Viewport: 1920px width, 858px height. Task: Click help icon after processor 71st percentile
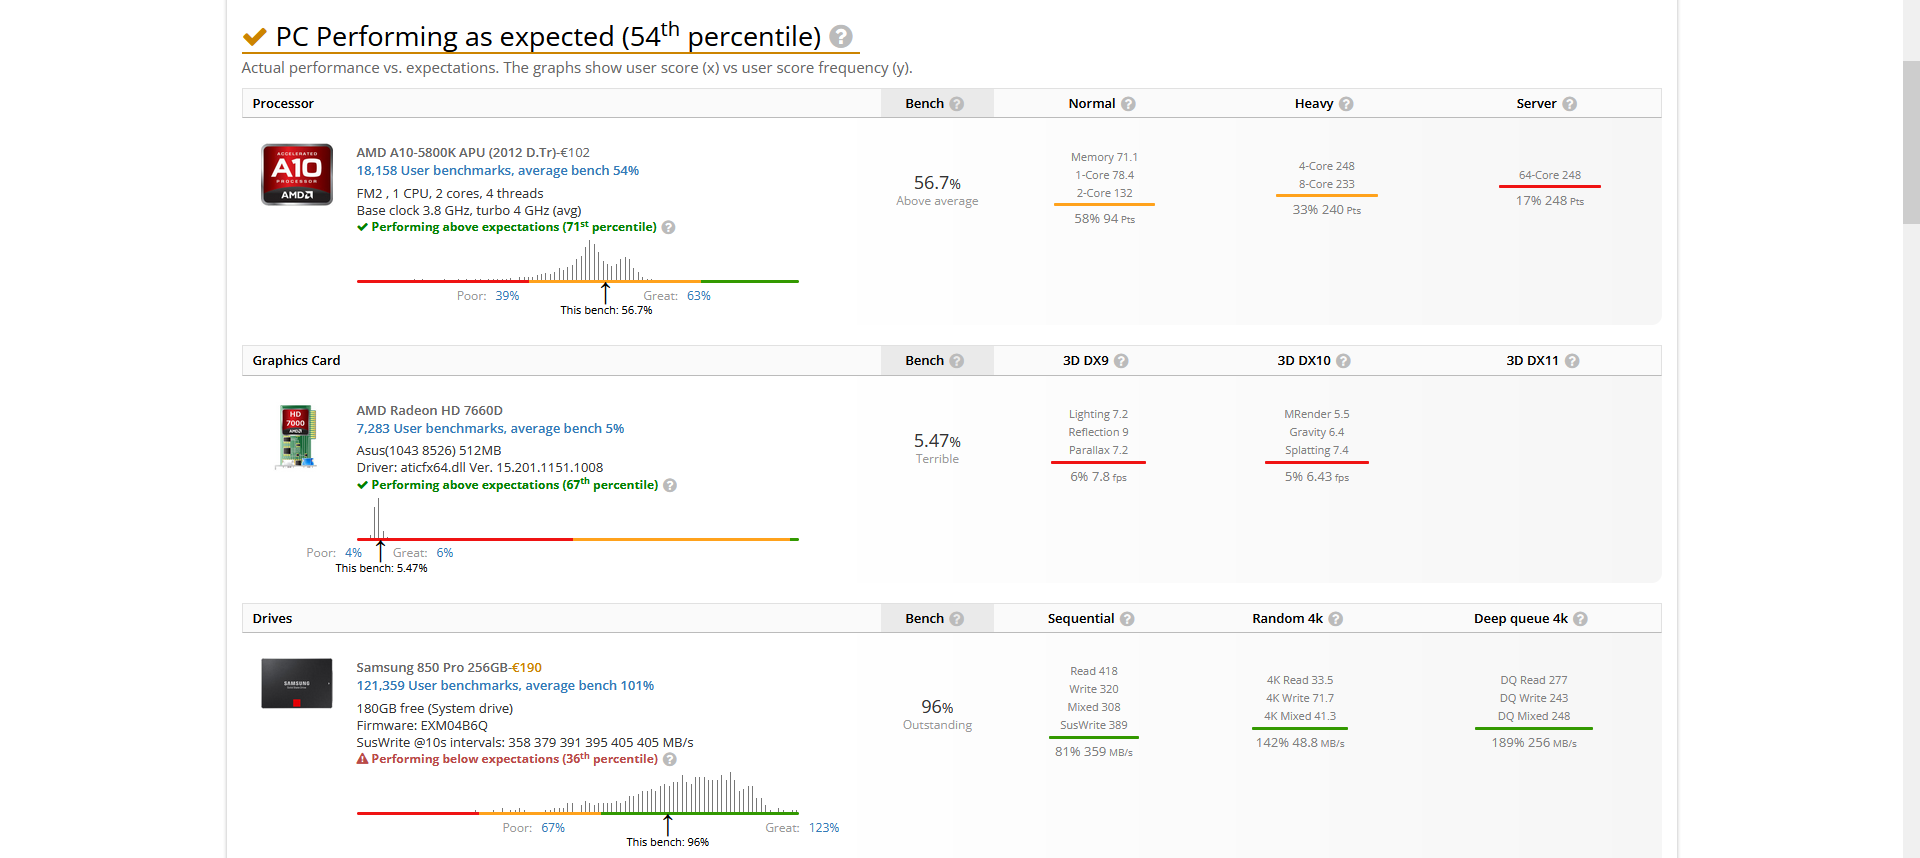[669, 228]
